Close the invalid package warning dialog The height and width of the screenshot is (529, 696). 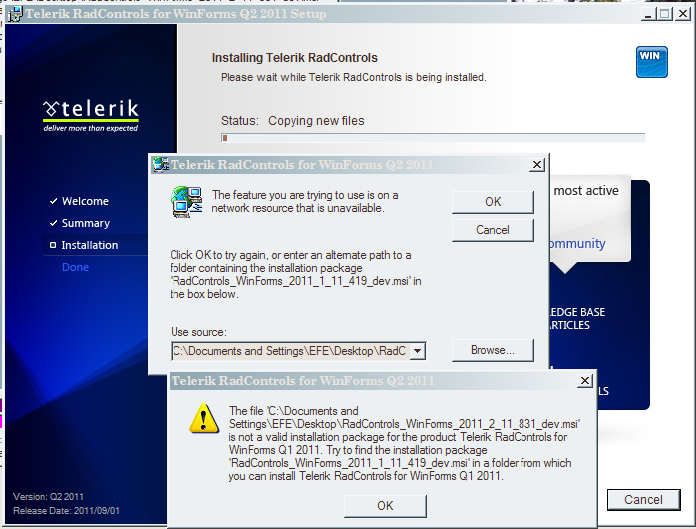coord(585,380)
